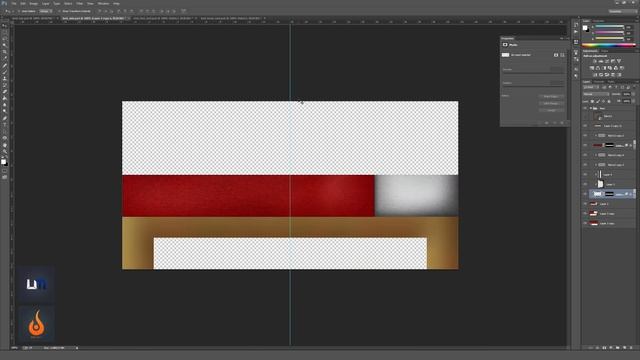Select the Eraser tool
This screenshot has height=360, width=640.
tap(4, 92)
